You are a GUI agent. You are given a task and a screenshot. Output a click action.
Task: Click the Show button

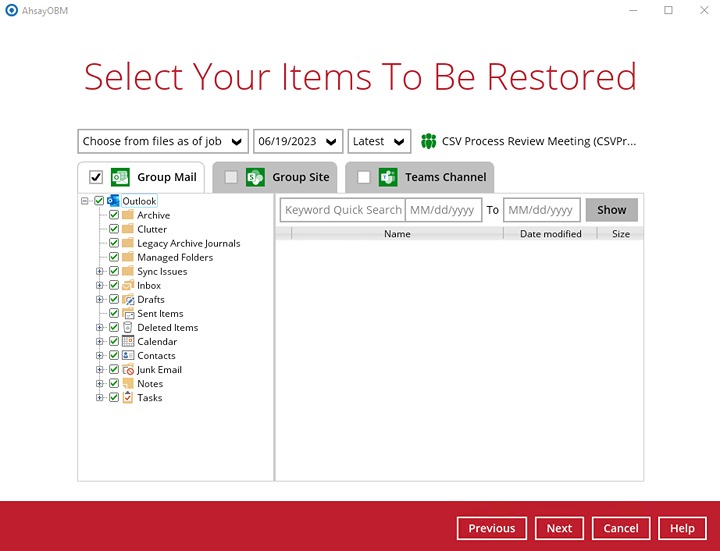pyautogui.click(x=611, y=210)
